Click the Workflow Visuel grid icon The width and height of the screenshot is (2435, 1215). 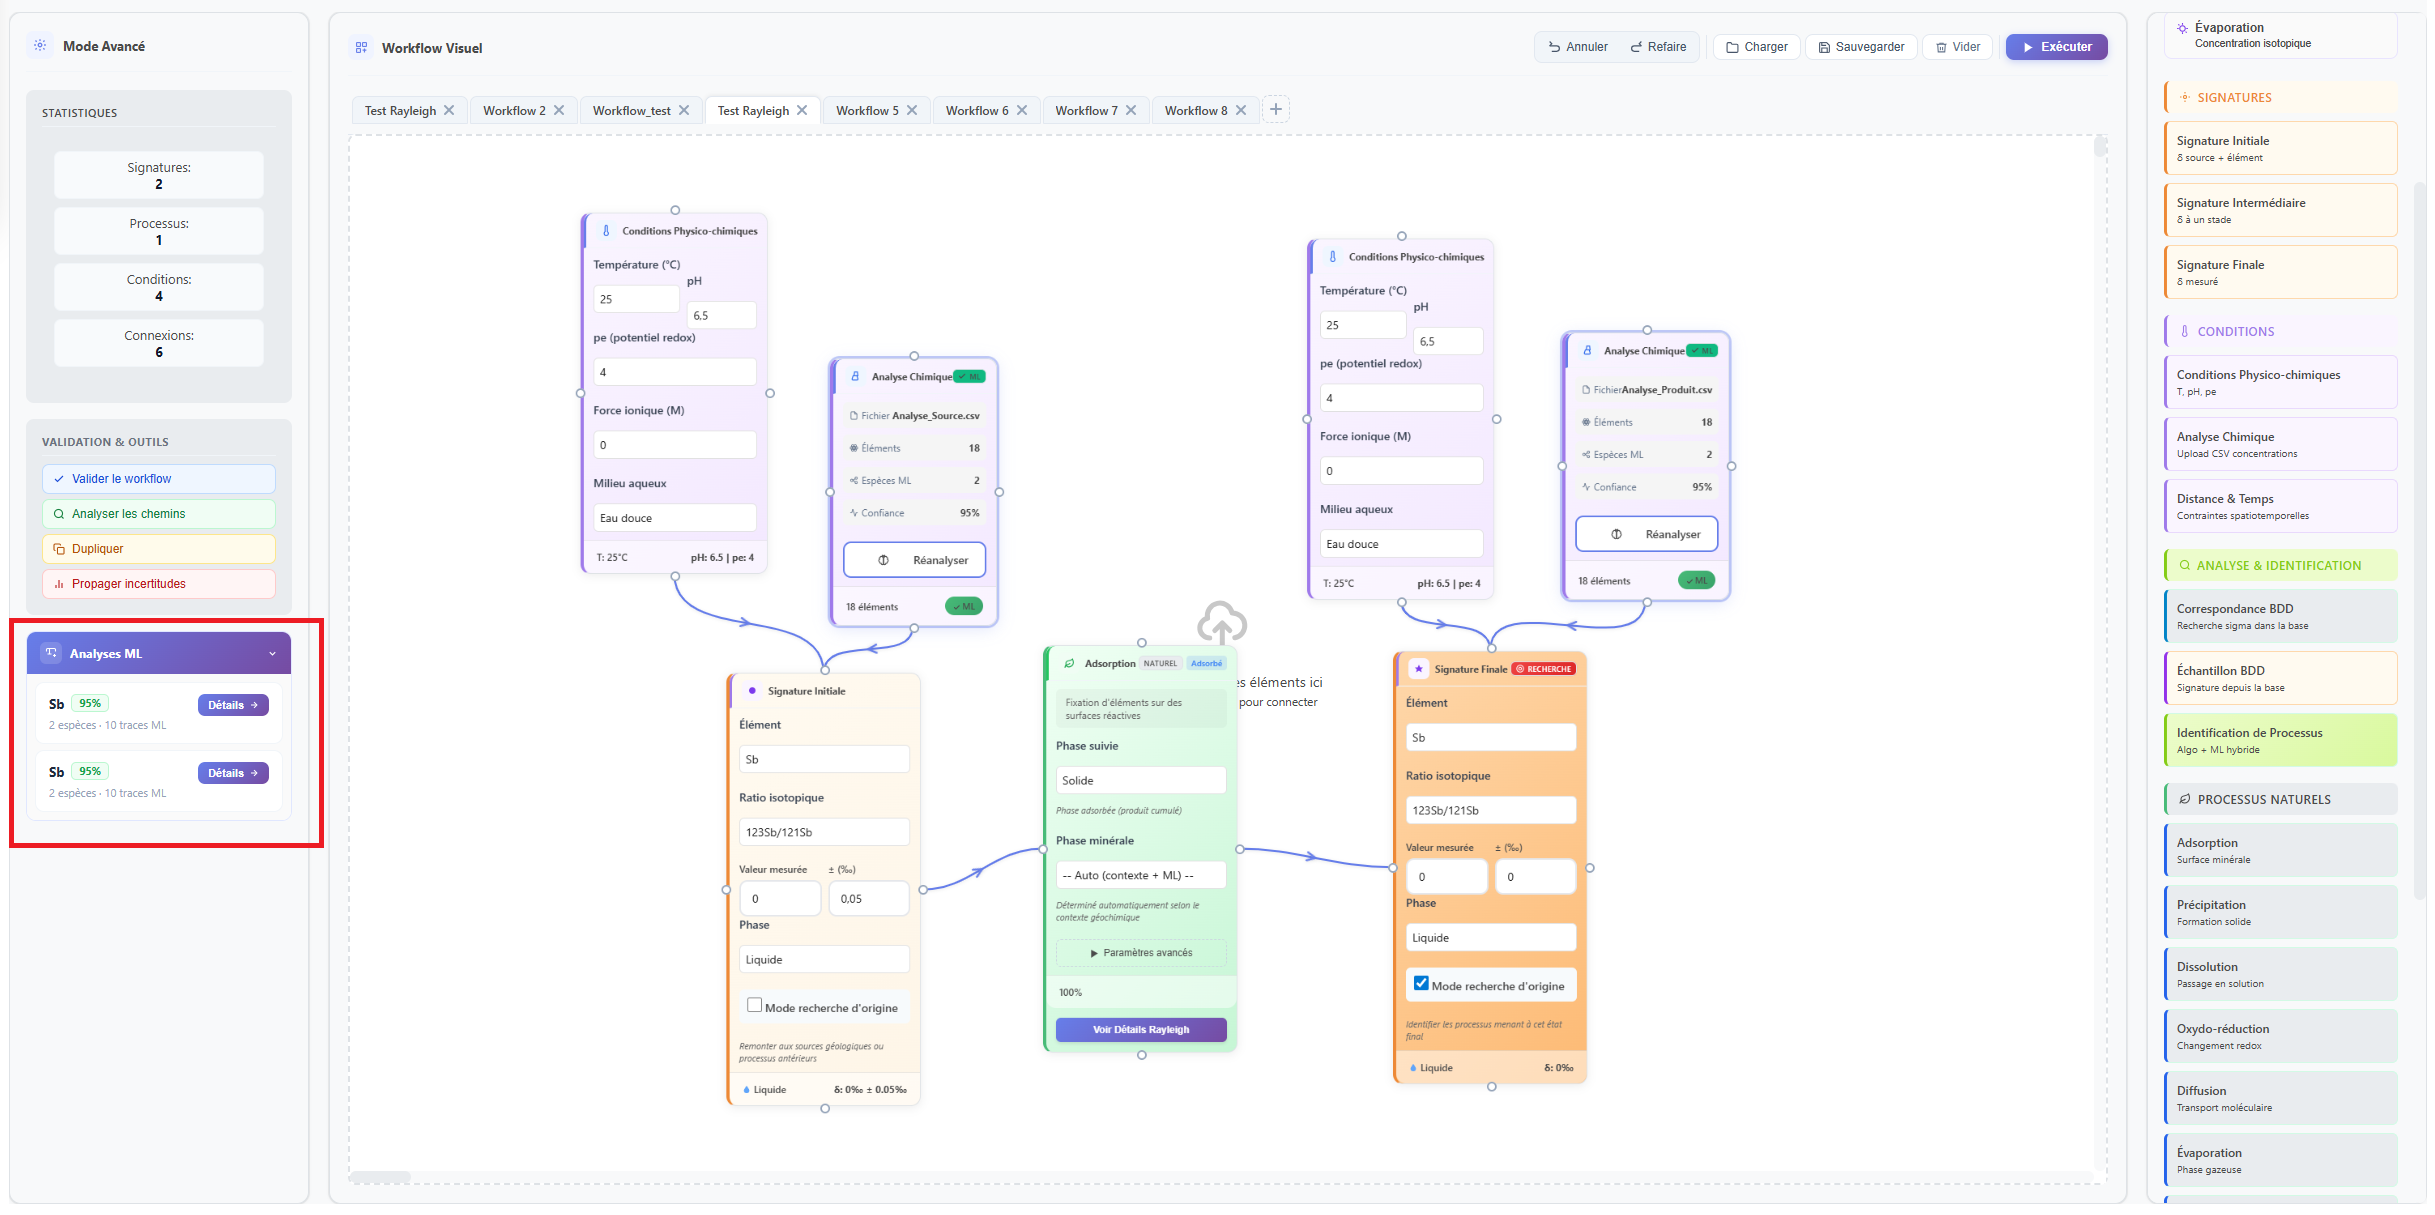pos(361,47)
